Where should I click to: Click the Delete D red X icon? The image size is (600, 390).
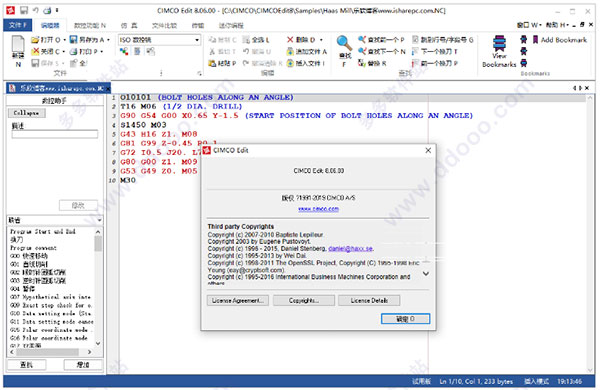coord(290,40)
